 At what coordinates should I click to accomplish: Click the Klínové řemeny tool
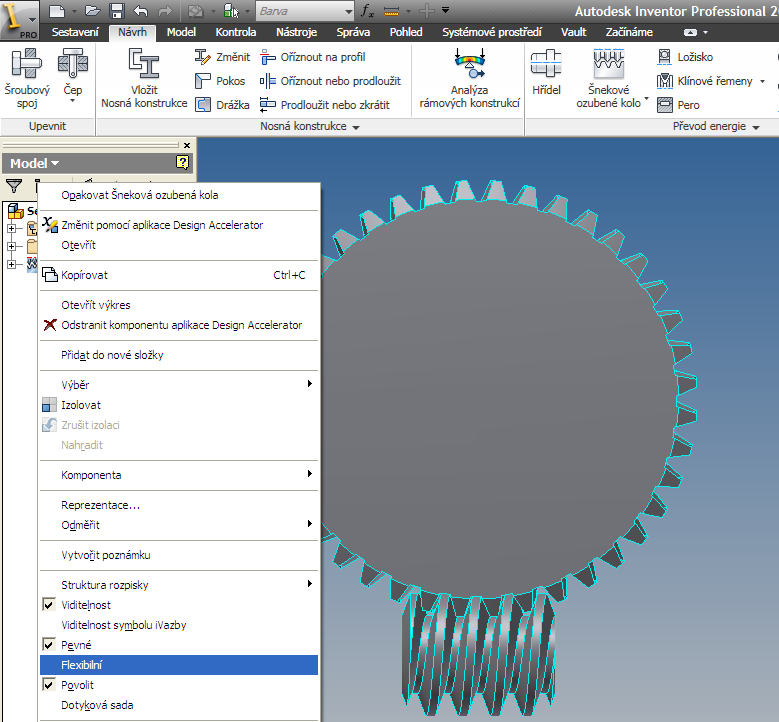(704, 81)
